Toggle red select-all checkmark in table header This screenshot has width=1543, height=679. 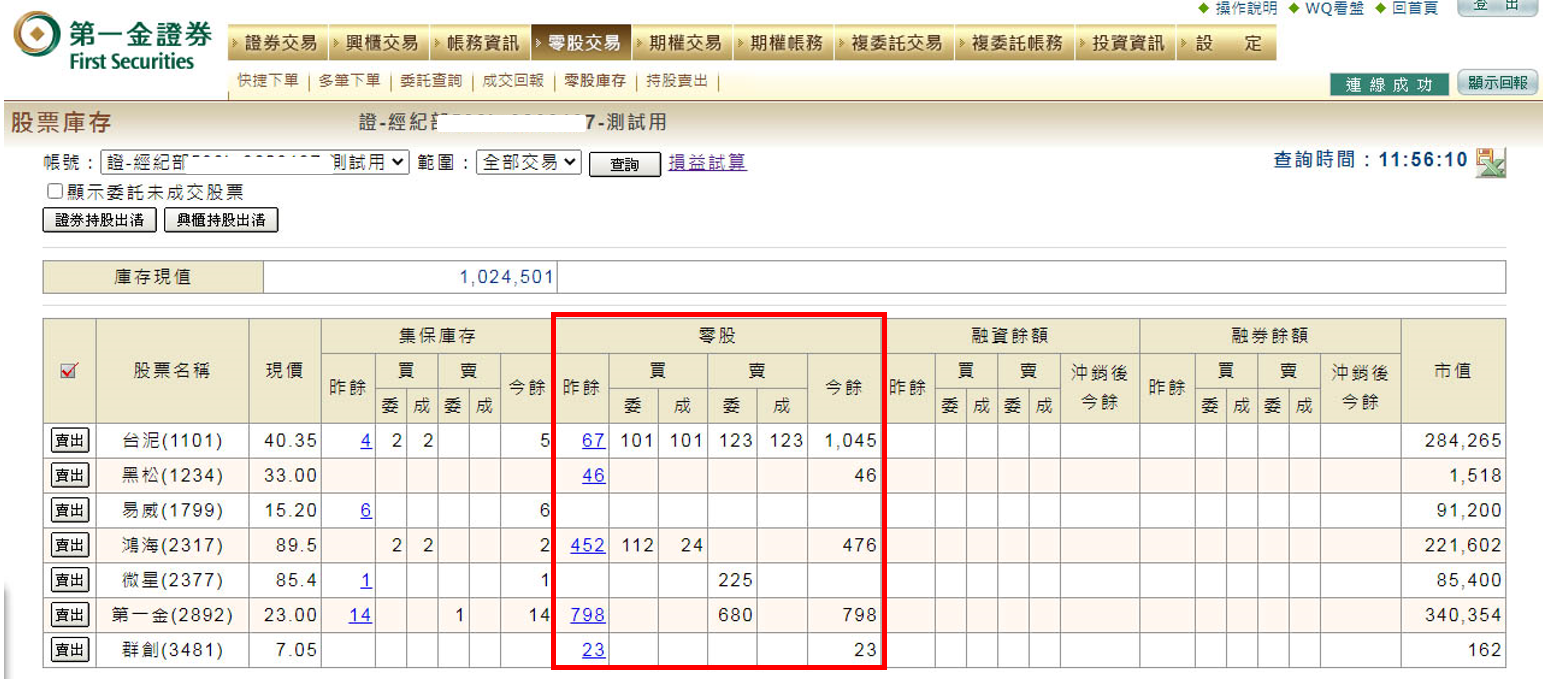[x=69, y=371]
